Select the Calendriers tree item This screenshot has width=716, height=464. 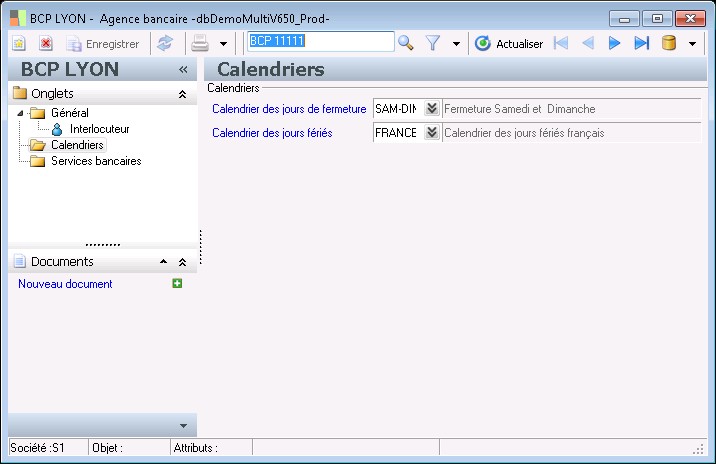coord(77,145)
